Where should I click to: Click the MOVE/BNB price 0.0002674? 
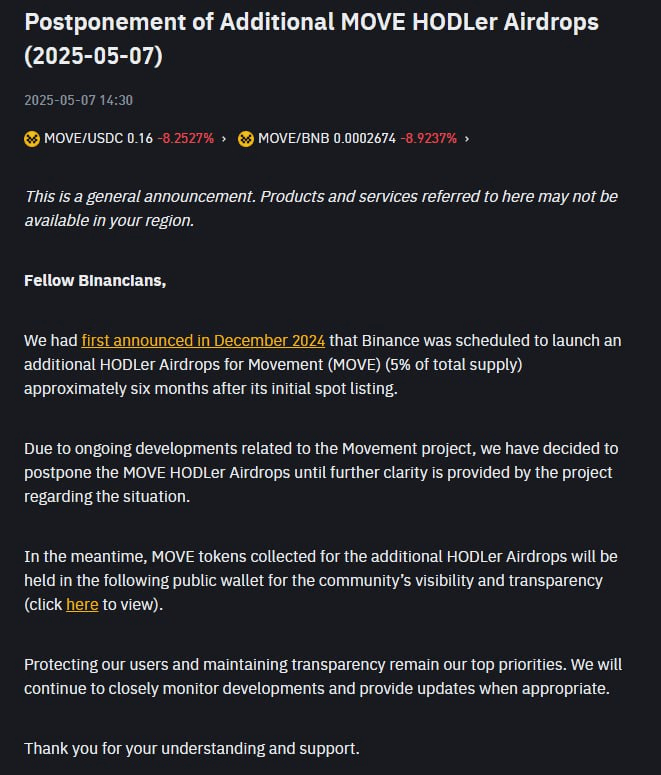pyautogui.click(x=365, y=138)
